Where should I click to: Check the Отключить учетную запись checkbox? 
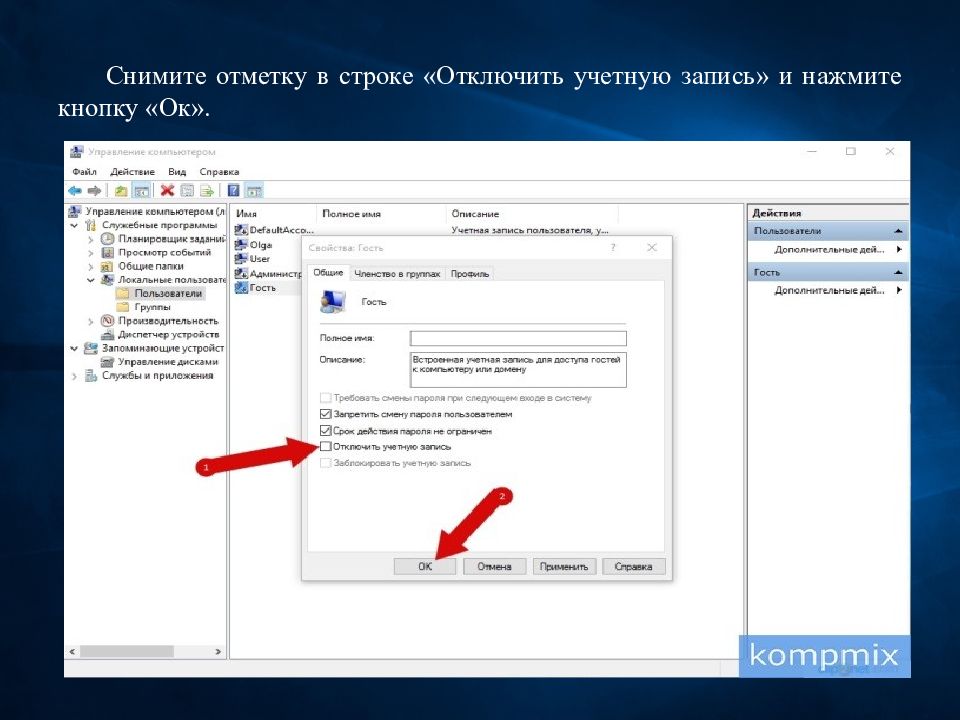326,447
